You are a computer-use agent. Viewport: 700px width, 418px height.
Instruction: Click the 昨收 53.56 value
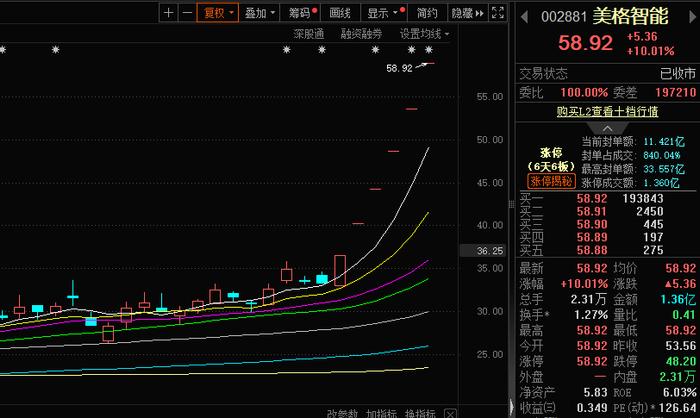pyautogui.click(x=680, y=346)
